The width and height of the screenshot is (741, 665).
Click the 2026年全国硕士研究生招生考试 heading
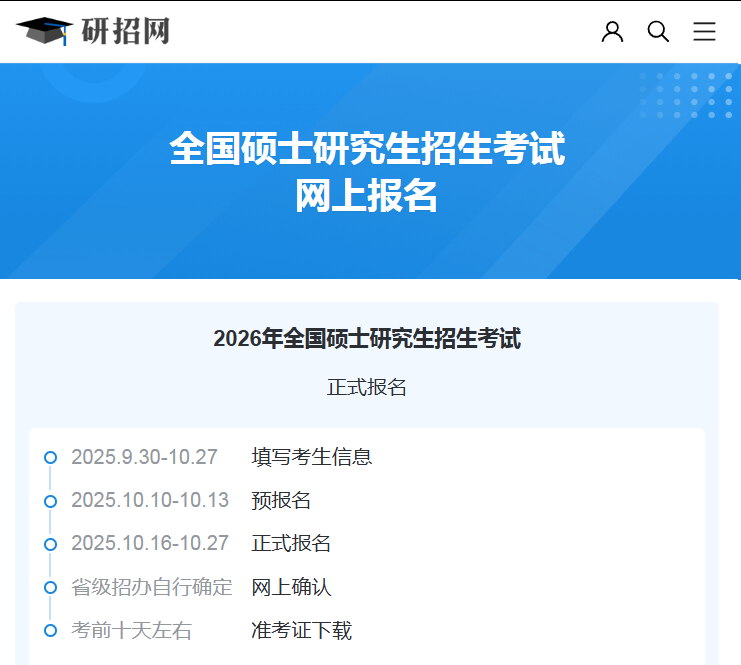tap(367, 339)
